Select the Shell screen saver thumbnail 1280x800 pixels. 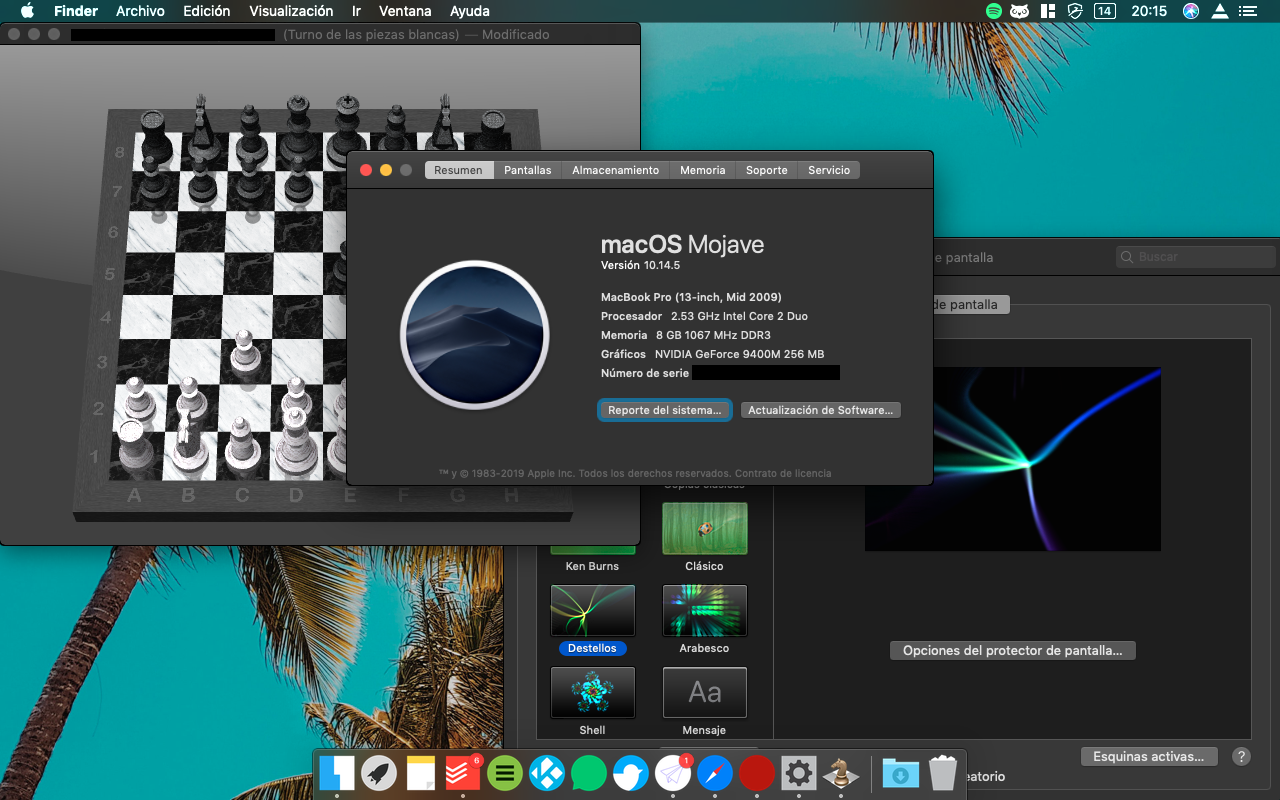tap(593, 693)
